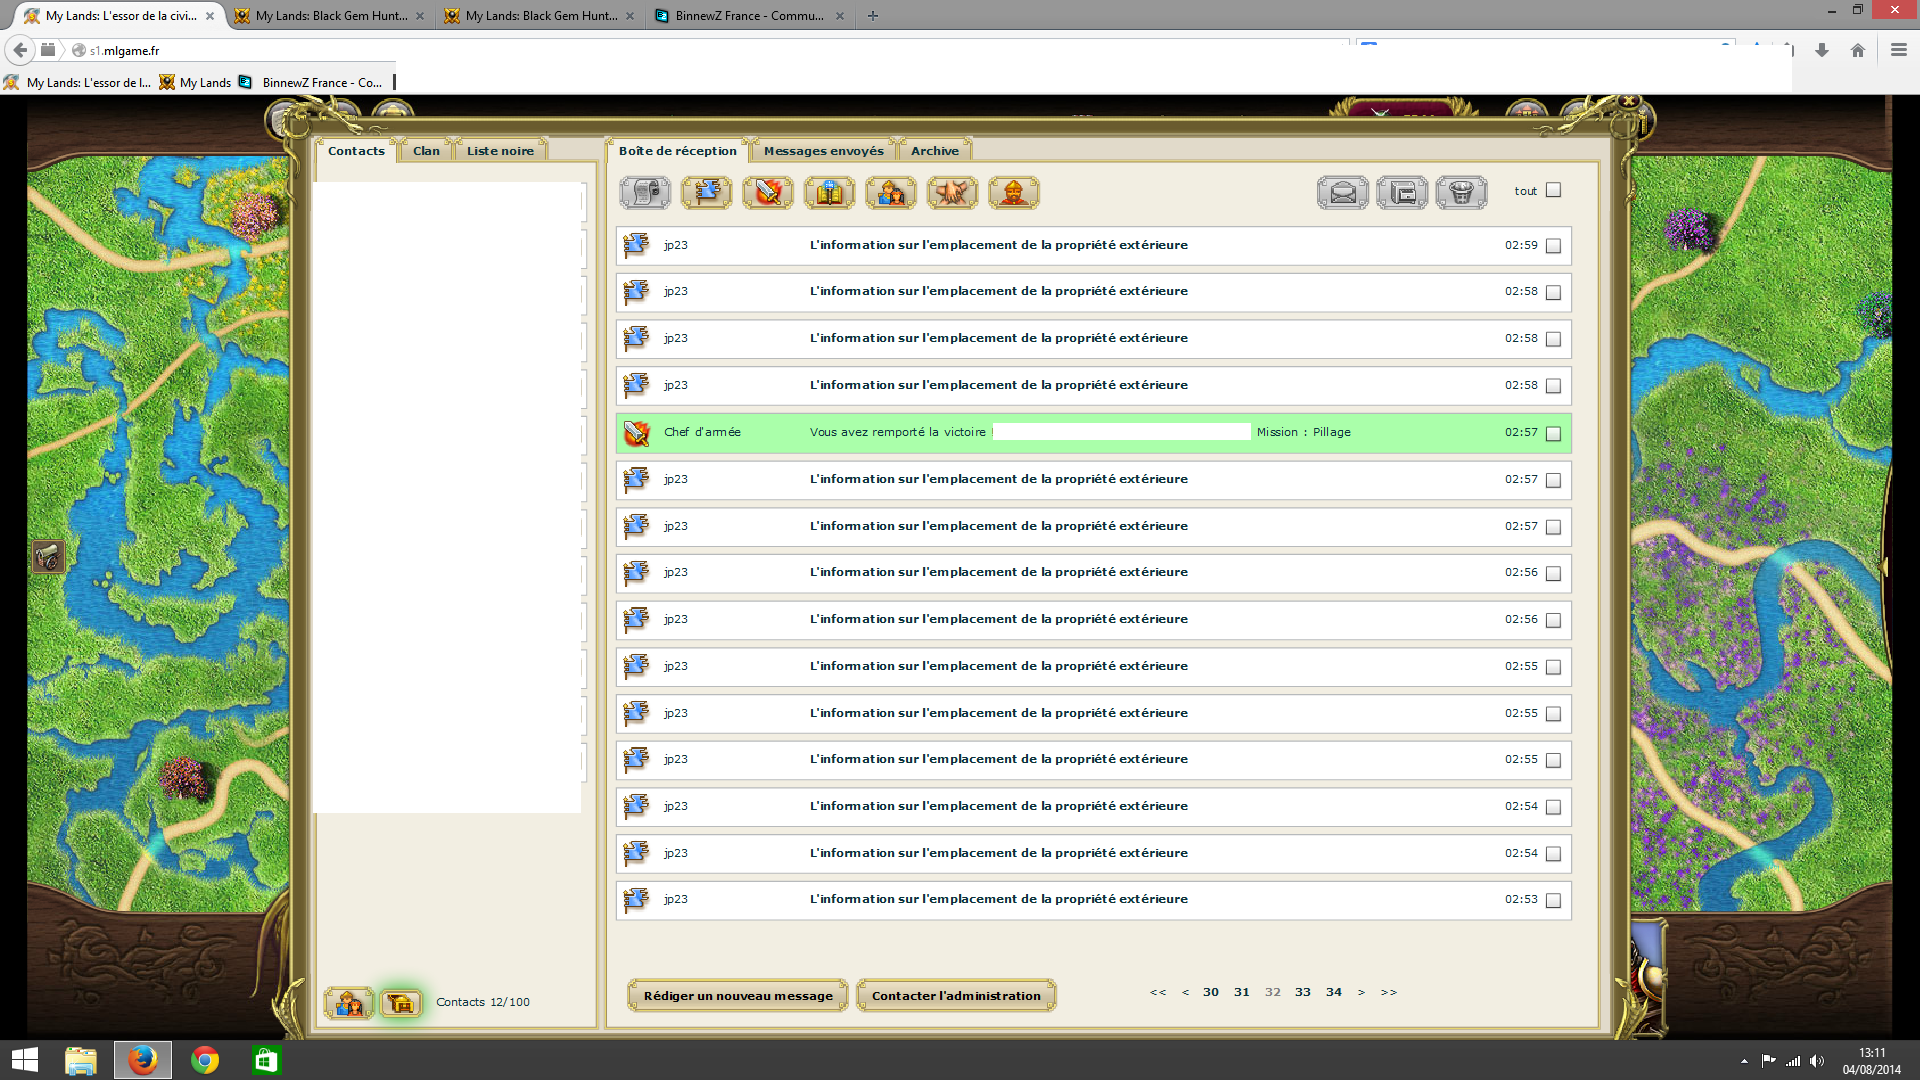The image size is (1920, 1080).
Task: Click the scroll filter icon in inbox
Action: pos(644,192)
